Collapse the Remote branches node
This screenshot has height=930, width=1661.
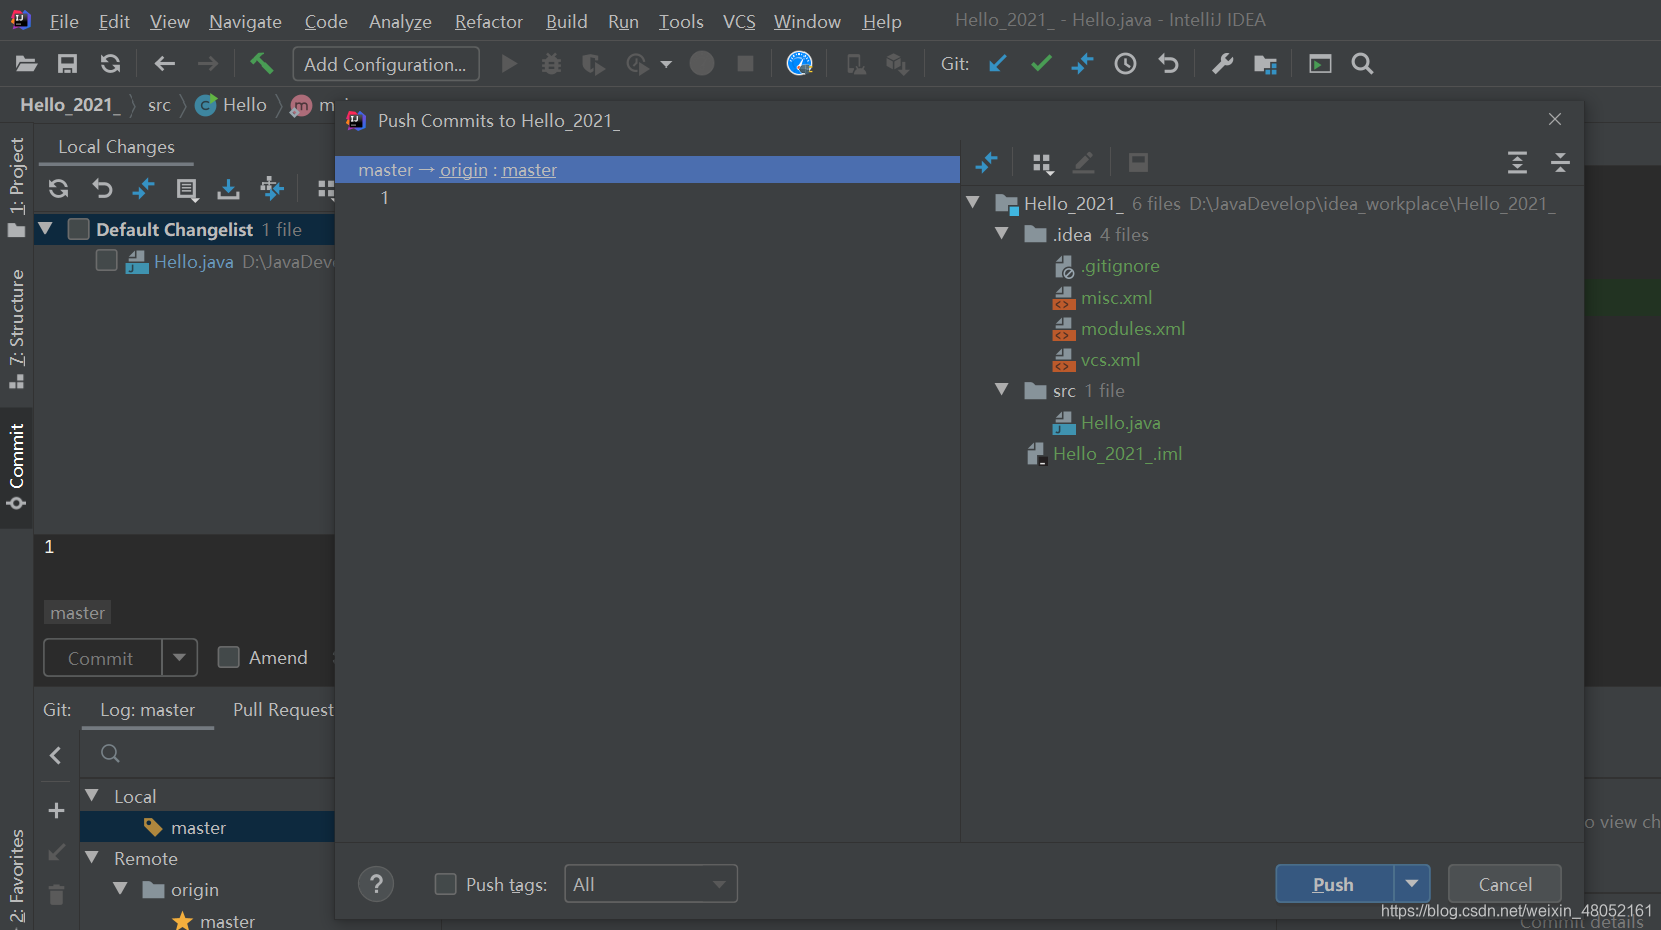pyautogui.click(x=93, y=858)
